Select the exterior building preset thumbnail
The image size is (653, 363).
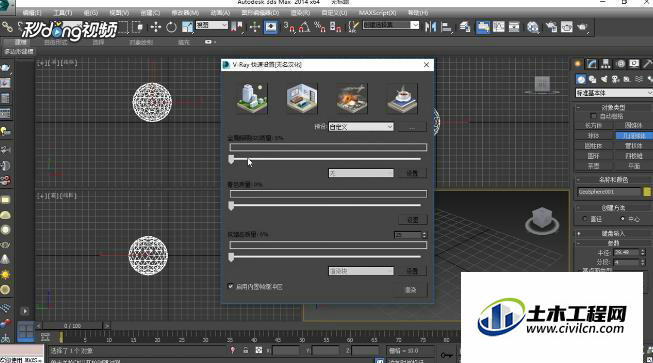coord(252,98)
